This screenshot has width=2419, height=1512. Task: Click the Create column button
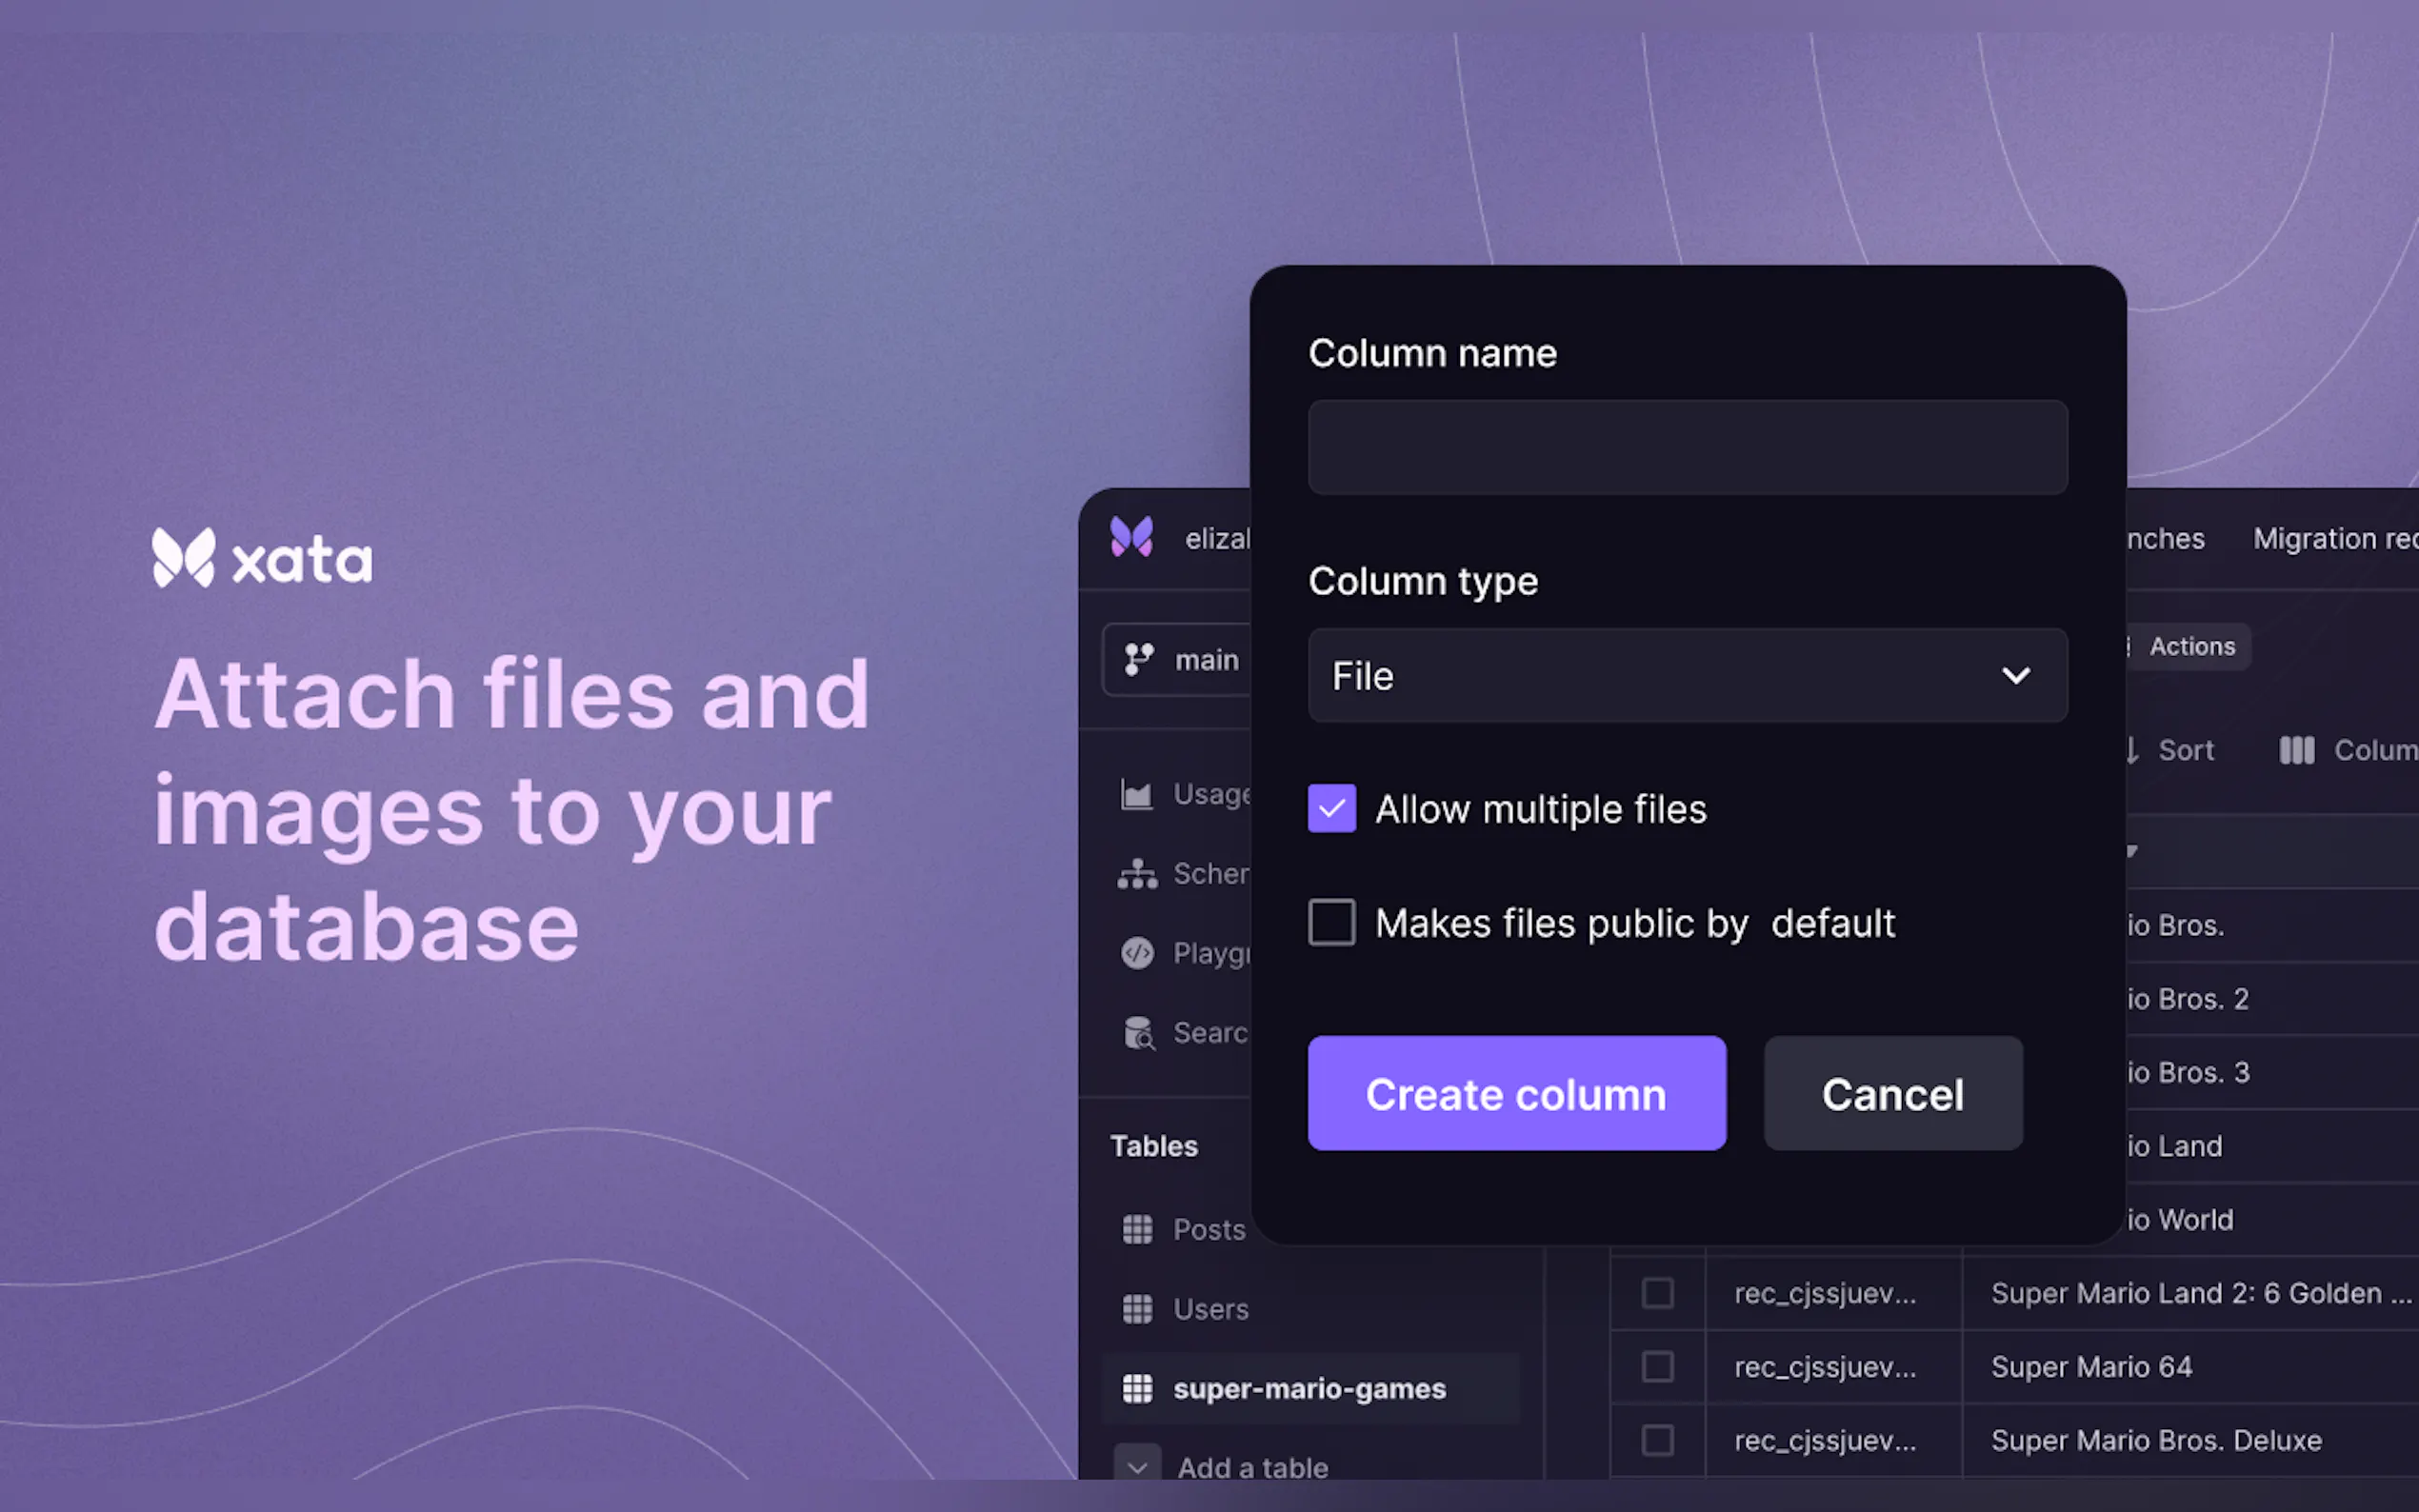1516,1094
